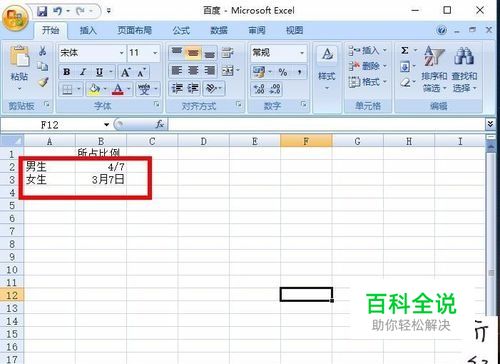Image resolution: width=500 pixels, height=364 pixels.
Task: Apply cell borders
Action: click(67, 89)
